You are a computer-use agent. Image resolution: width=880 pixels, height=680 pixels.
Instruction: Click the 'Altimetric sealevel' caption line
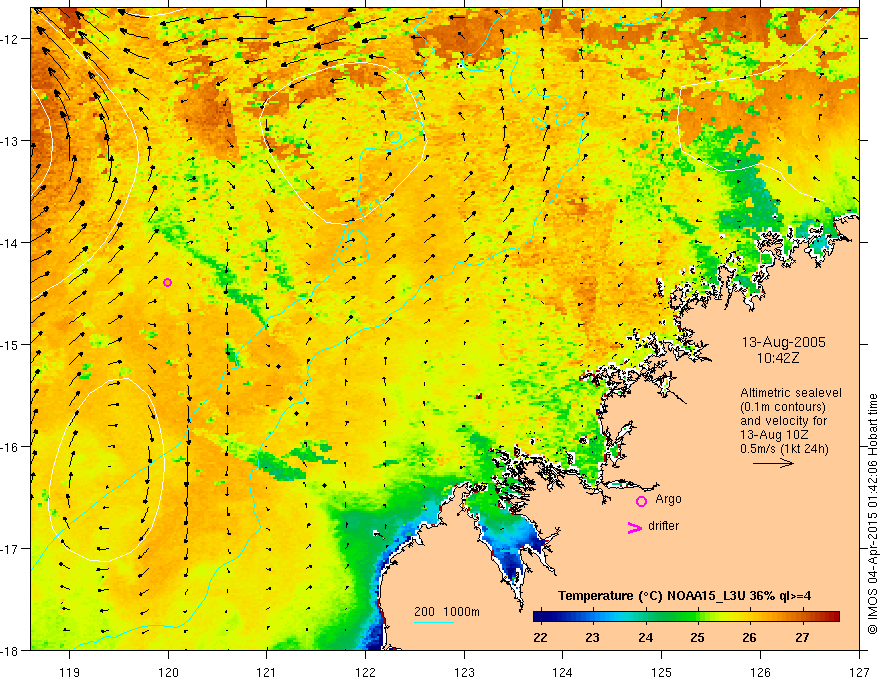[x=791, y=393]
